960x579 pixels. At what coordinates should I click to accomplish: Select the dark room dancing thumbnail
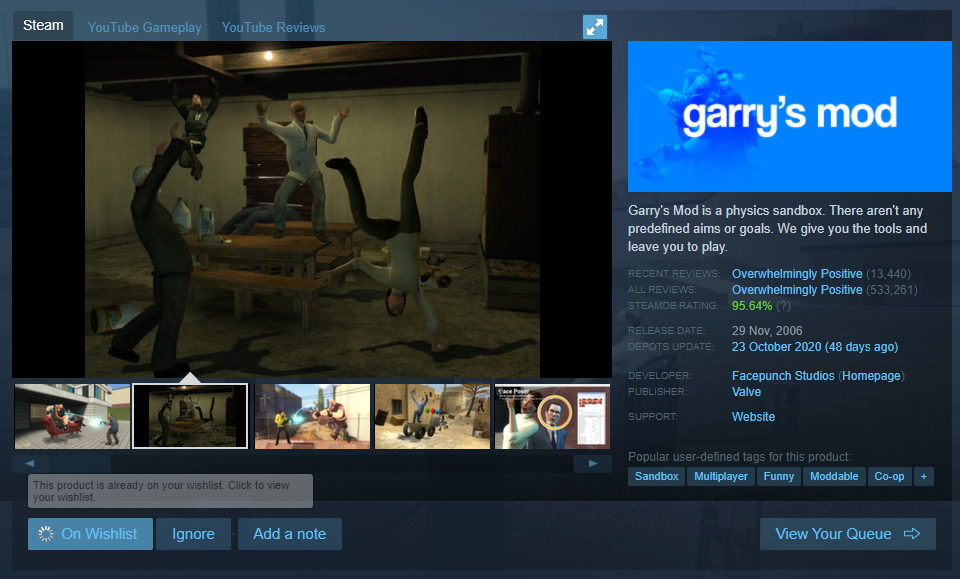tap(190, 416)
